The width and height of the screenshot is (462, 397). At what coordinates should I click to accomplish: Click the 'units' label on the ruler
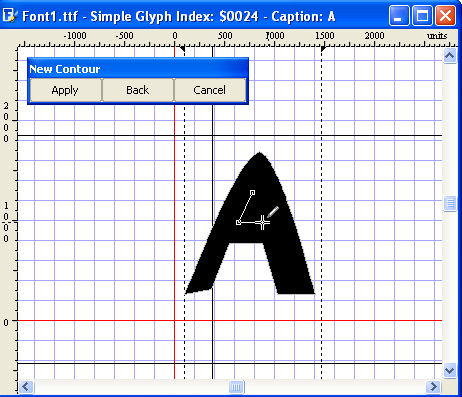(x=437, y=35)
